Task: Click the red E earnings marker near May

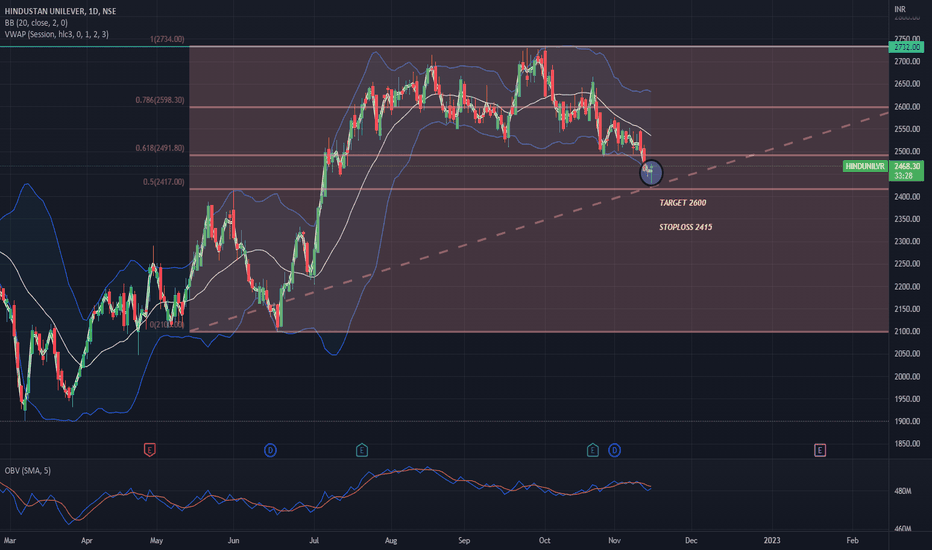Action: 150,450
